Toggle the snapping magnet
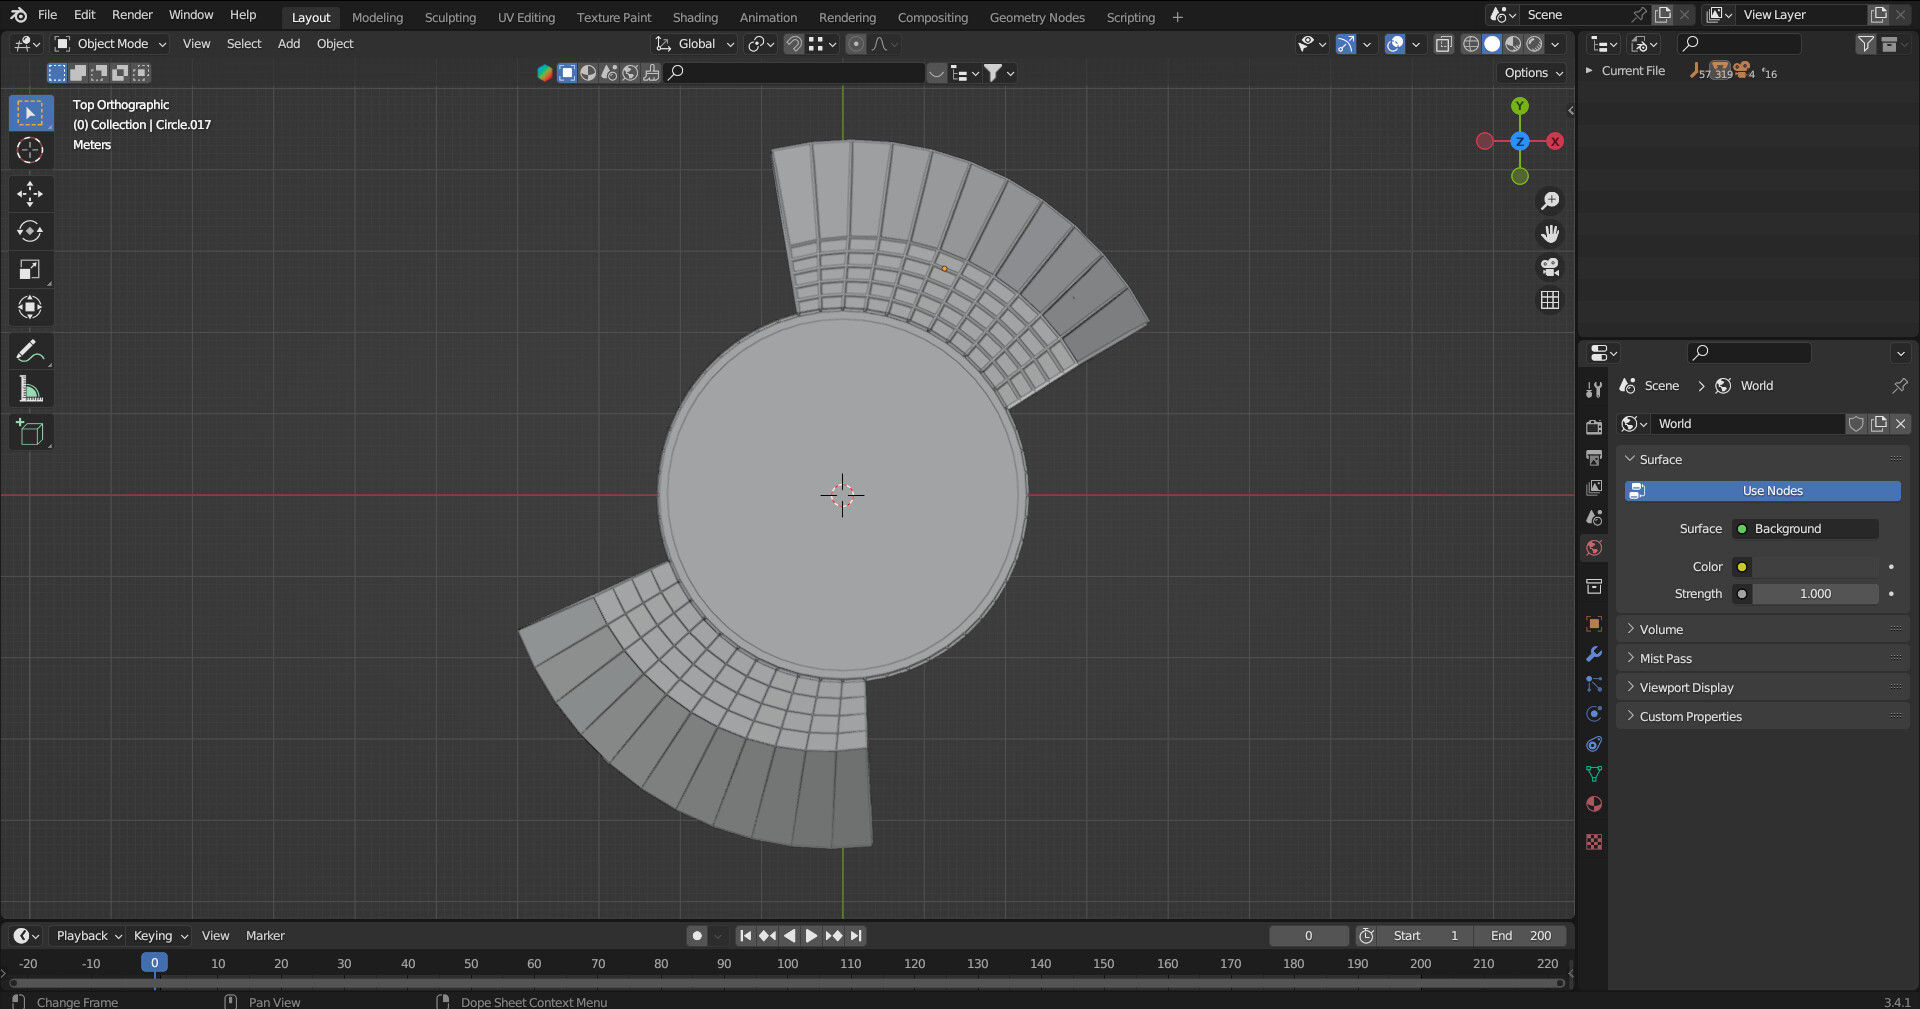The width and height of the screenshot is (1920, 1009). pyautogui.click(x=793, y=44)
